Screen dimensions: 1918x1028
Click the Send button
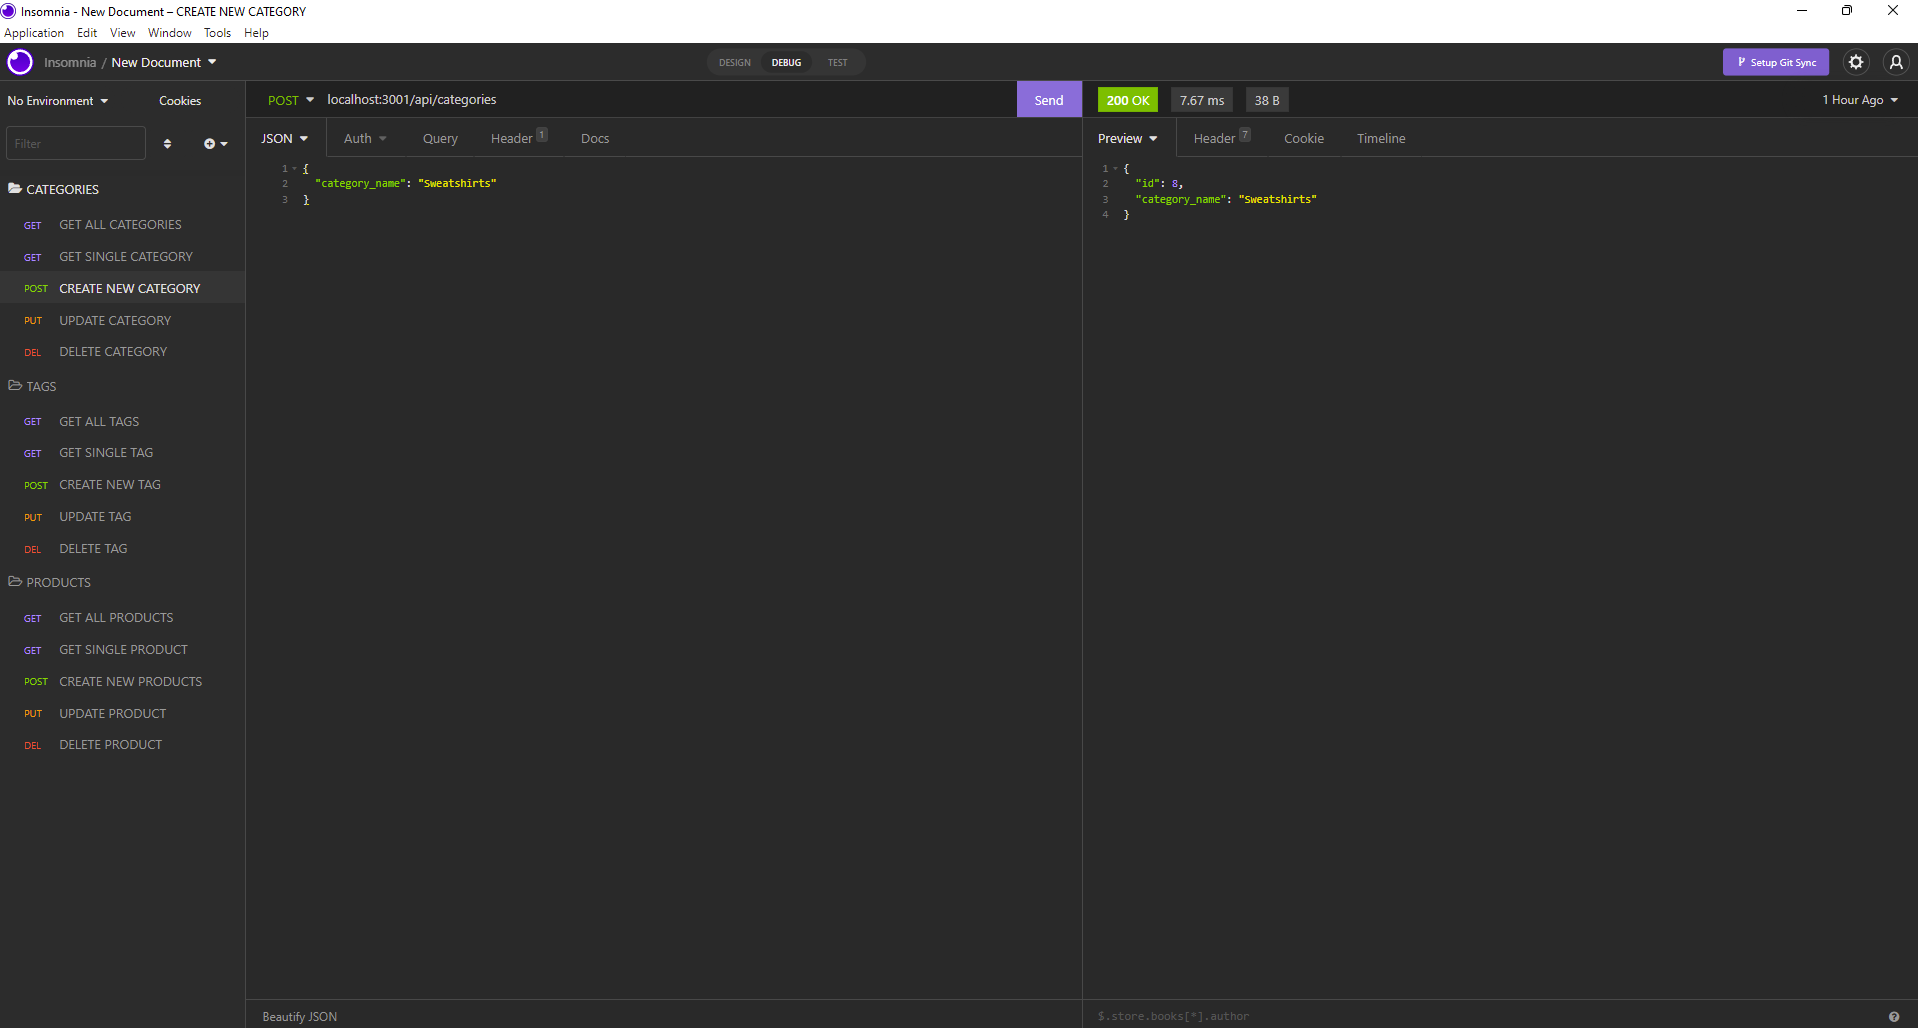tap(1048, 99)
